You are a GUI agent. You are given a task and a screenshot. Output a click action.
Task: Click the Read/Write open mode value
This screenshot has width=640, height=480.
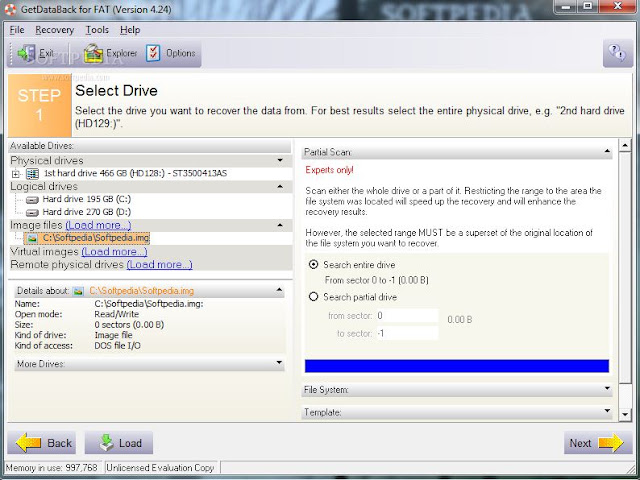point(117,314)
